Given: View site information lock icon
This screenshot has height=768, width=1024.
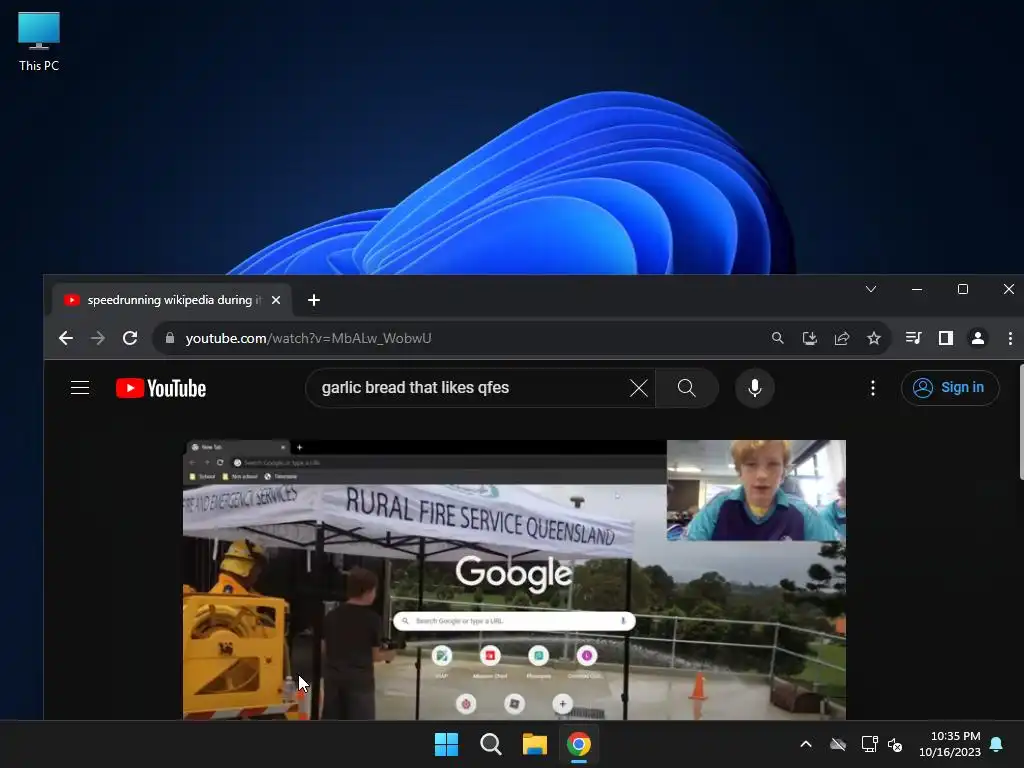Looking at the screenshot, I should coord(170,338).
